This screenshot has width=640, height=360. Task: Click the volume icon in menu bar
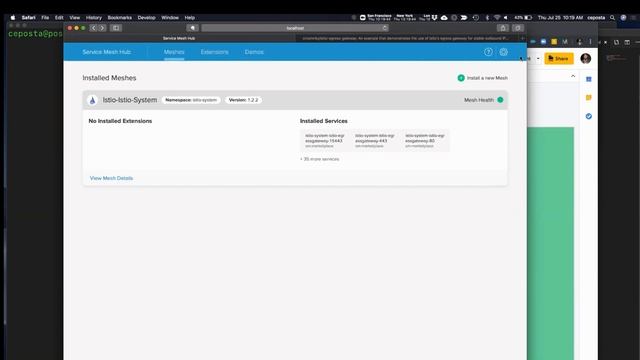506,18
